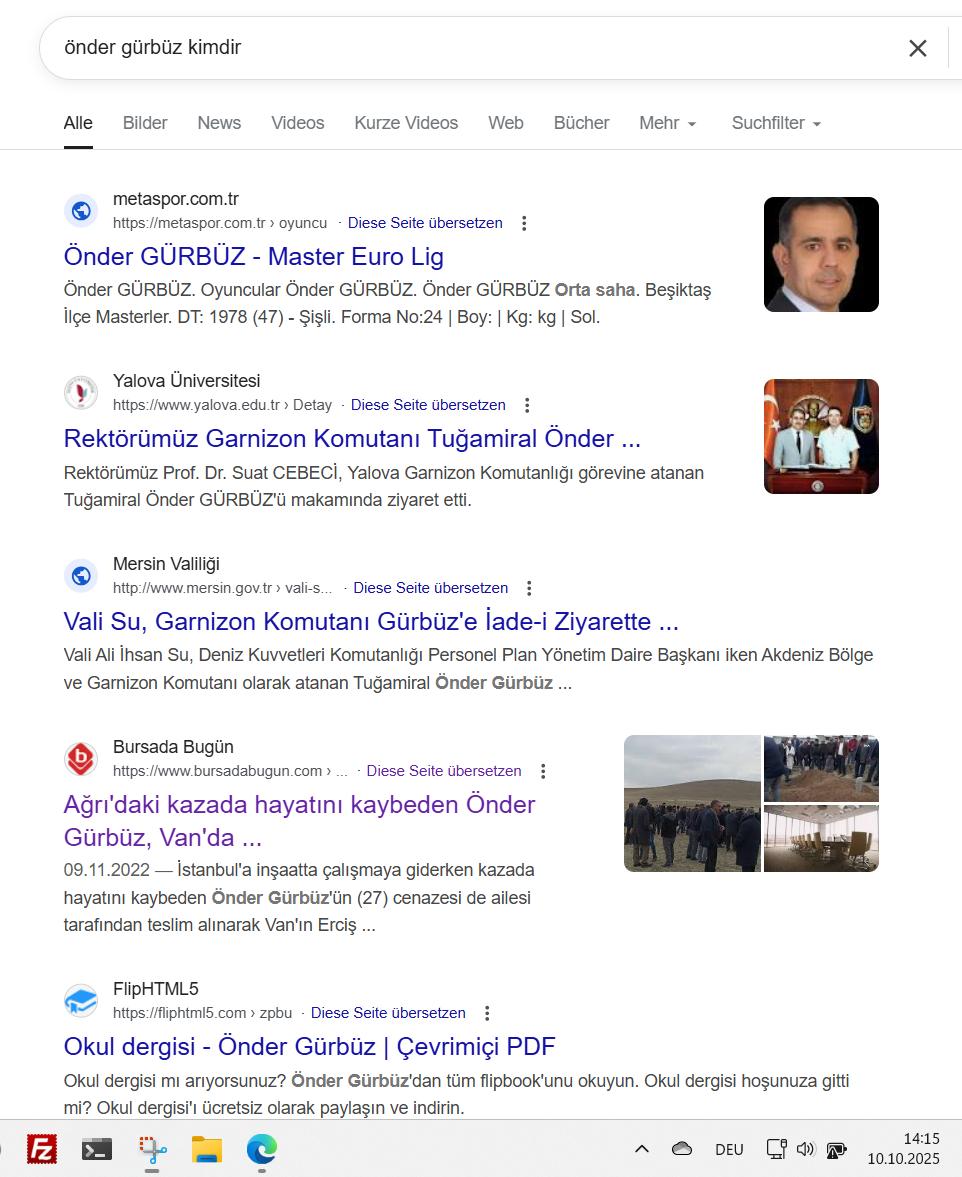Open File Explorer from the taskbar
This screenshot has width=962, height=1177.
[207, 1149]
